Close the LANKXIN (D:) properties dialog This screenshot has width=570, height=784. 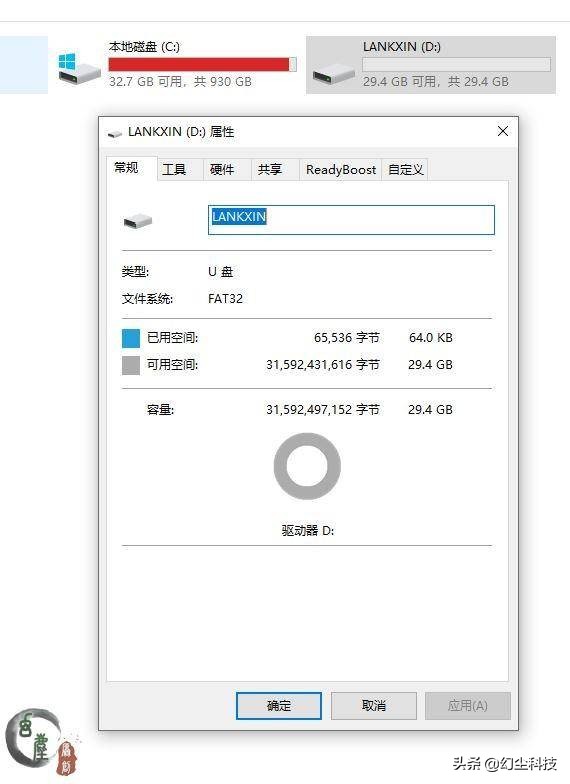point(503,131)
